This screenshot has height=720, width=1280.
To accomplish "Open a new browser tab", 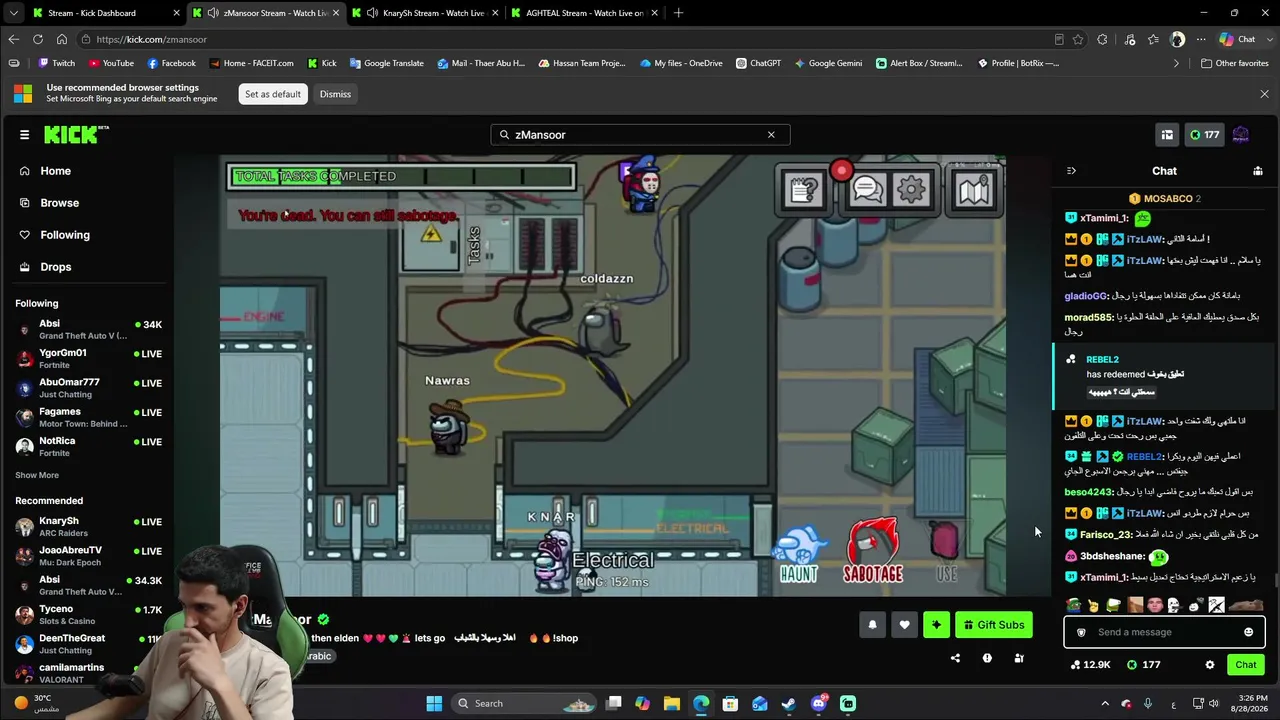I will click(678, 13).
